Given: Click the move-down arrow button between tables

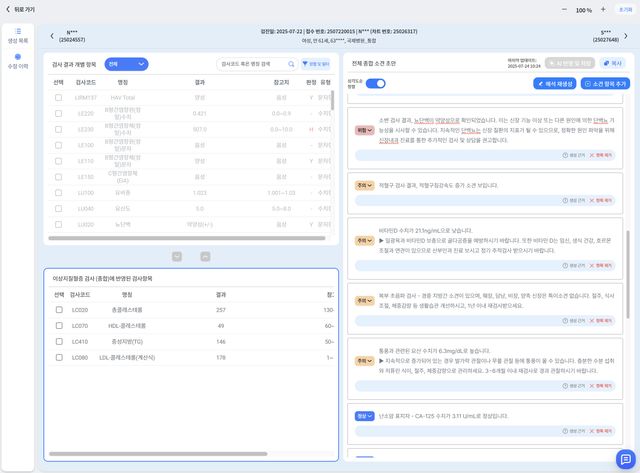Looking at the screenshot, I should tap(177, 256).
